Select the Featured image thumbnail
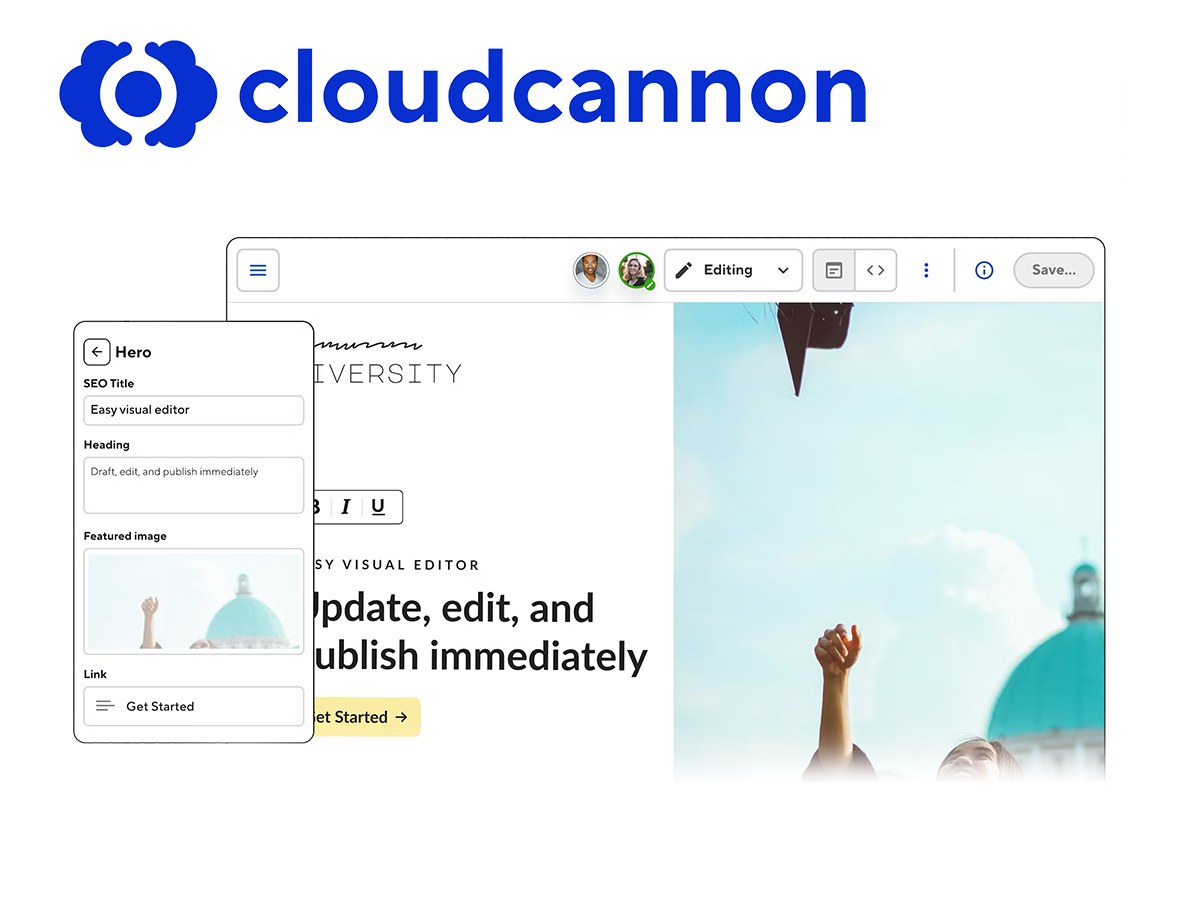This screenshot has height=903, width=1200. coord(194,601)
